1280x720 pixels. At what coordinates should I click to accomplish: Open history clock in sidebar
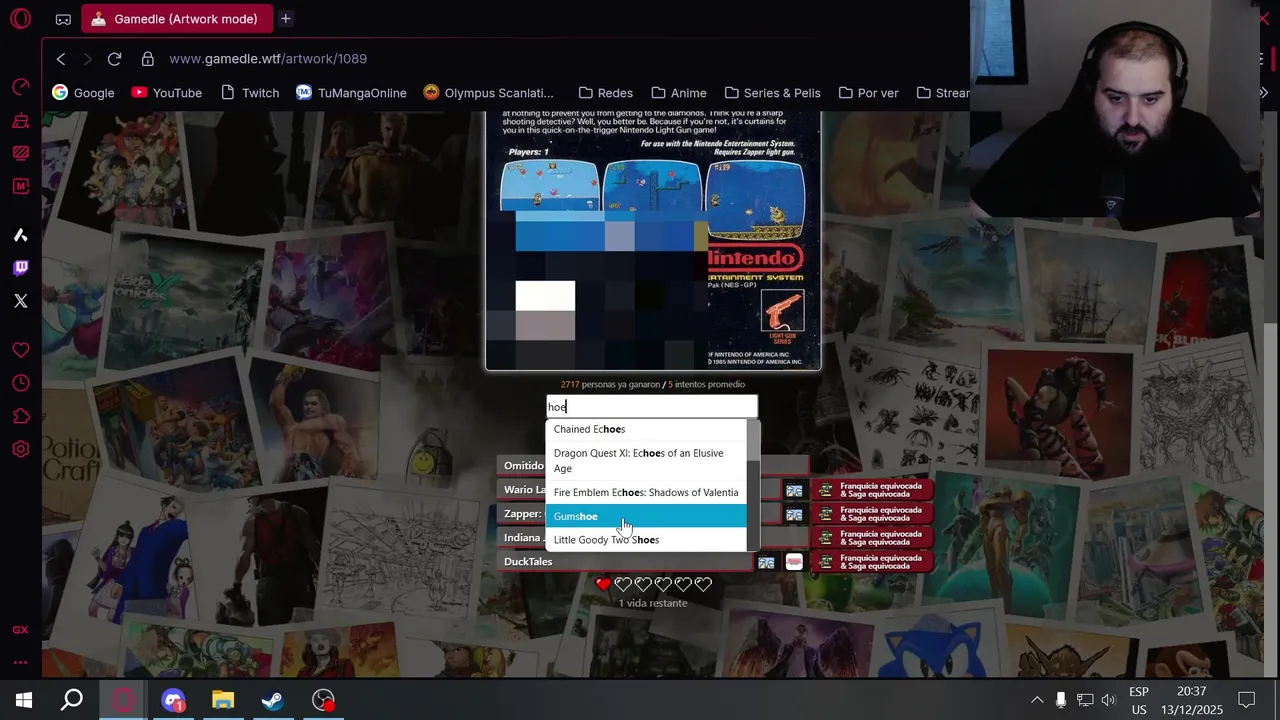pyautogui.click(x=20, y=383)
